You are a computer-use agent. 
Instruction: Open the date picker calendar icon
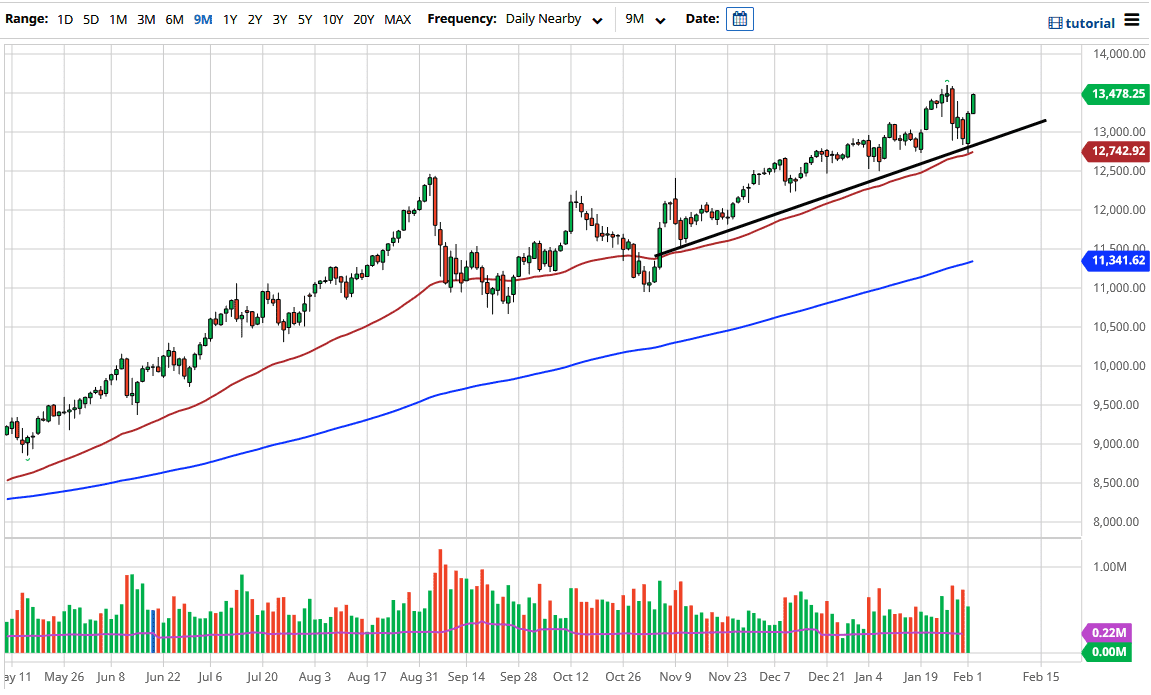(739, 18)
